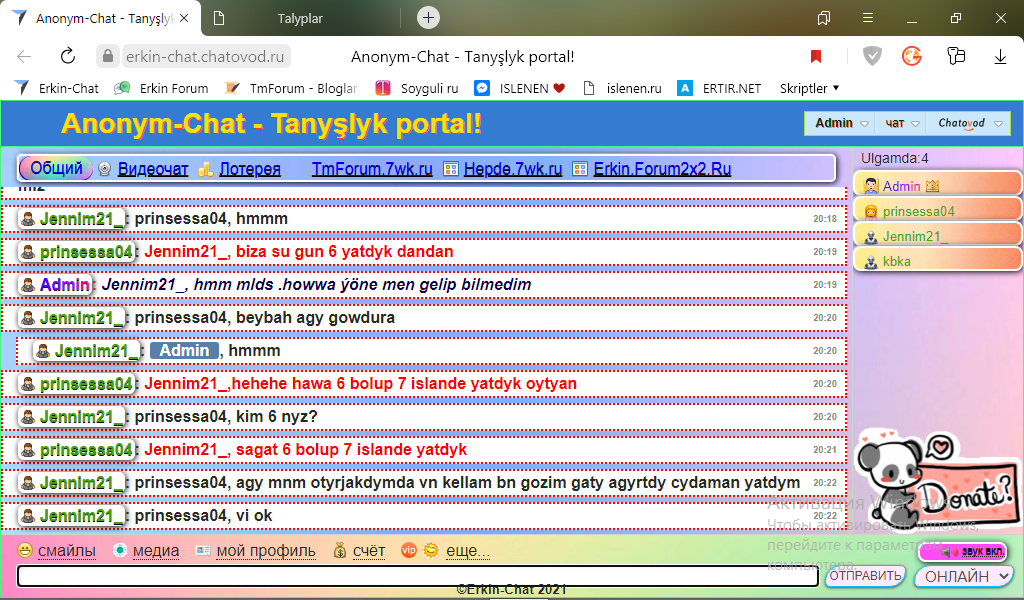Click the avatar icon beside kbka

[870, 262]
